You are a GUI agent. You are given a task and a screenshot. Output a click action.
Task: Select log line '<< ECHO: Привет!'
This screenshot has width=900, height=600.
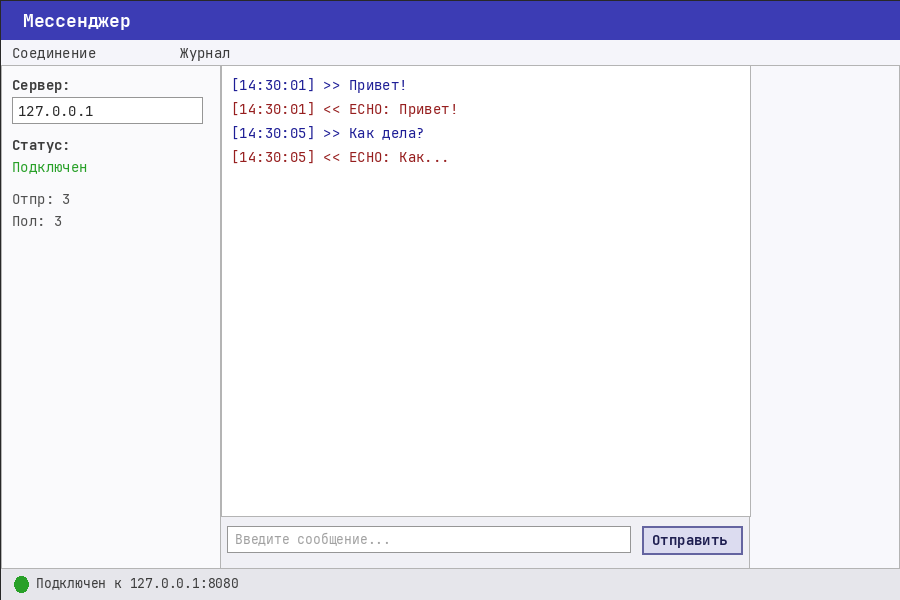(x=344, y=109)
